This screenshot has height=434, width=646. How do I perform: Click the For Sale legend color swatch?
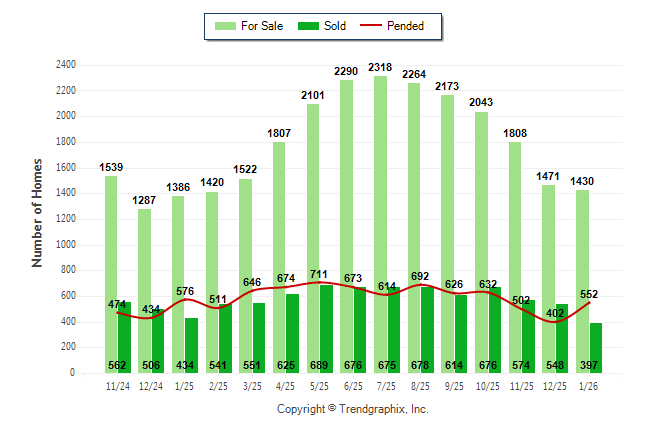[x=225, y=27]
